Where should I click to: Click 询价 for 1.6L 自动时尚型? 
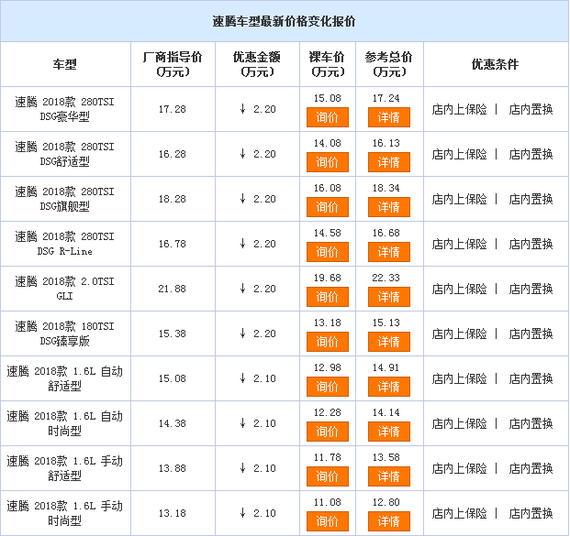[328, 432]
